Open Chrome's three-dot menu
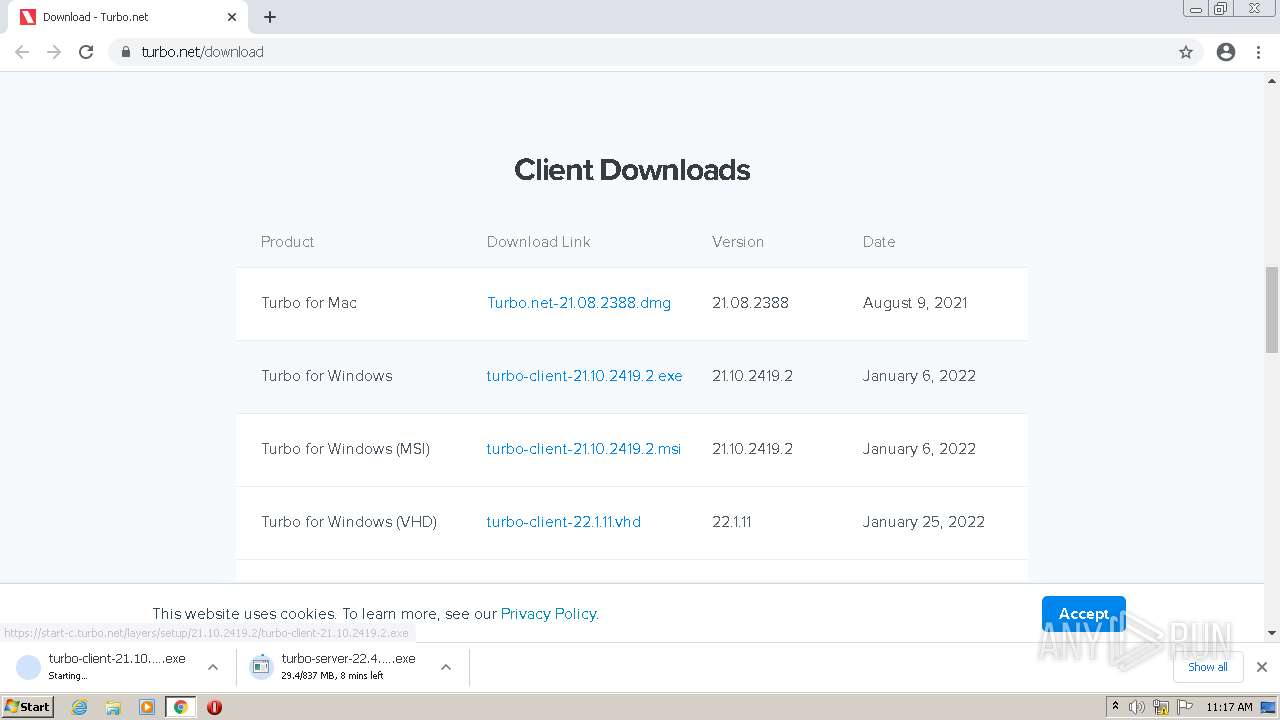 click(1259, 52)
